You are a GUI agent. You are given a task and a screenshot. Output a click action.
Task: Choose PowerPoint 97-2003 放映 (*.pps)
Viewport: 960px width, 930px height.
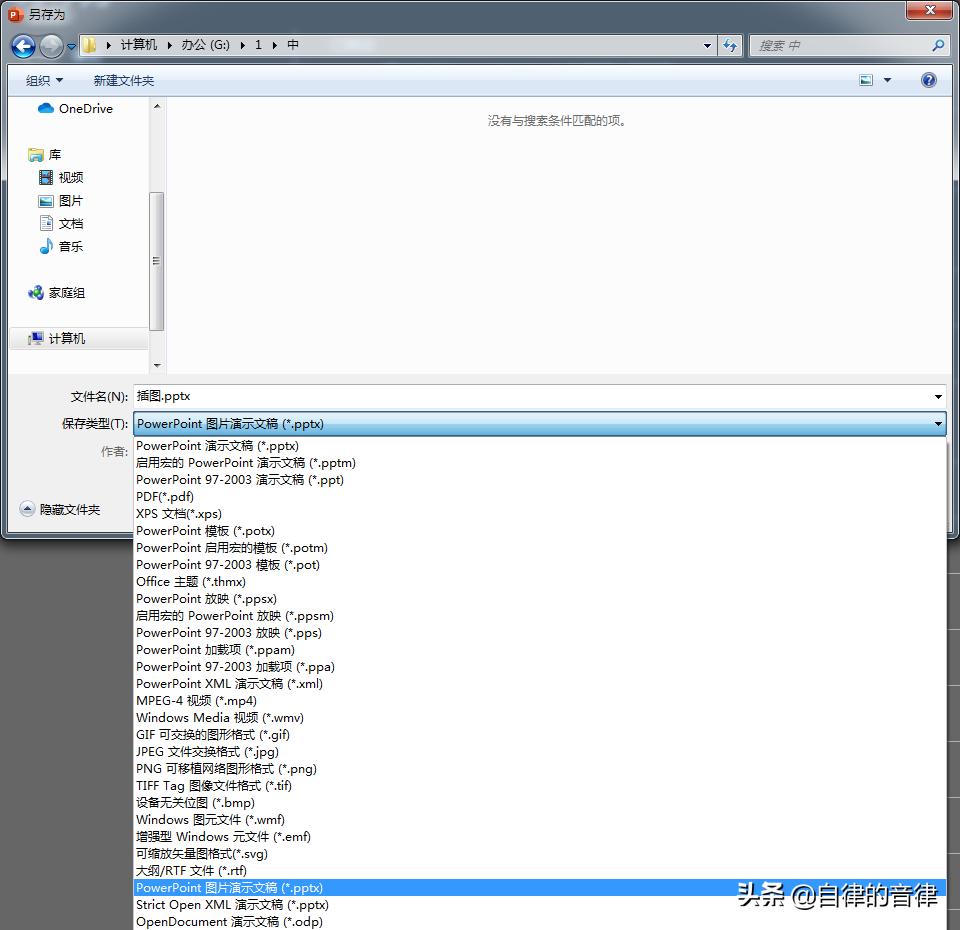tap(539, 632)
